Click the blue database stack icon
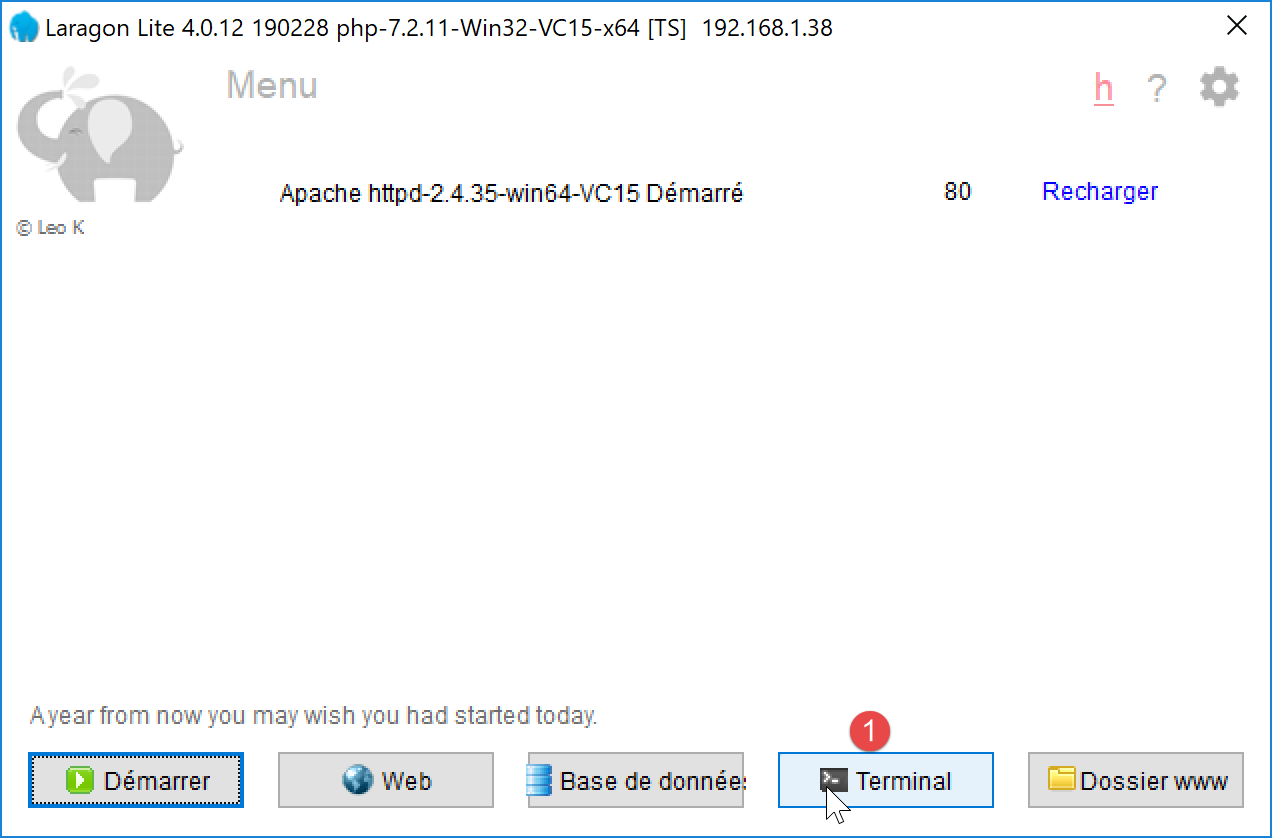Screen dimensions: 1272x838 540,780
